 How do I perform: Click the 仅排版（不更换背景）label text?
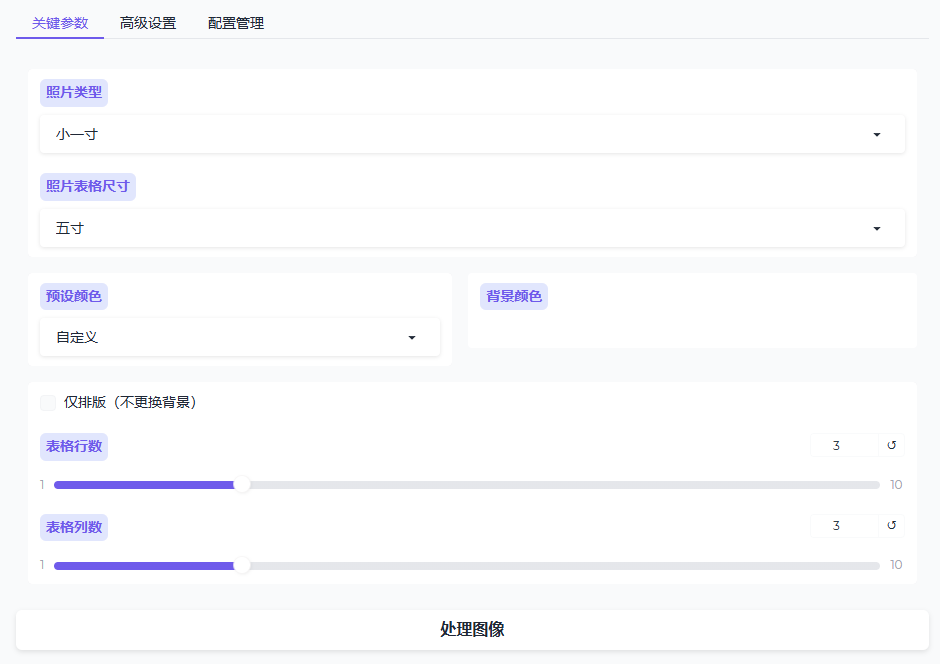130,403
